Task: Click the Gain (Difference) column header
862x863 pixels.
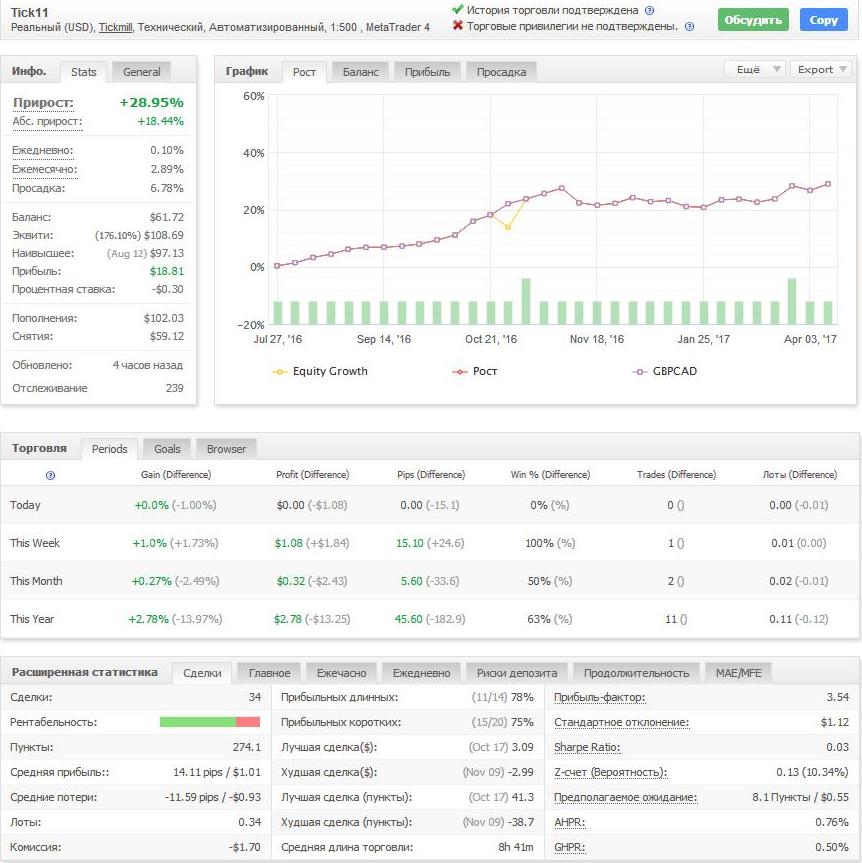Action: tap(176, 474)
